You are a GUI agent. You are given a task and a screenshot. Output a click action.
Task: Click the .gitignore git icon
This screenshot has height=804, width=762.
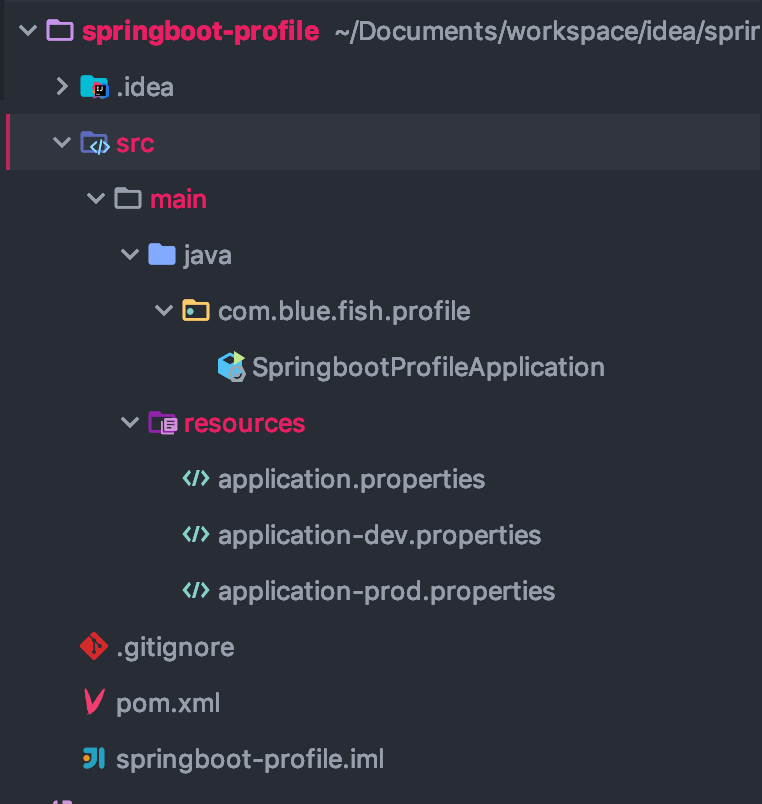(x=94, y=647)
